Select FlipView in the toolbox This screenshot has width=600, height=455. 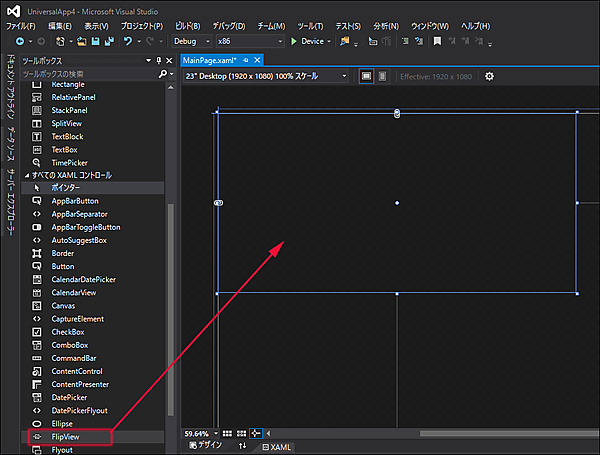pos(66,437)
